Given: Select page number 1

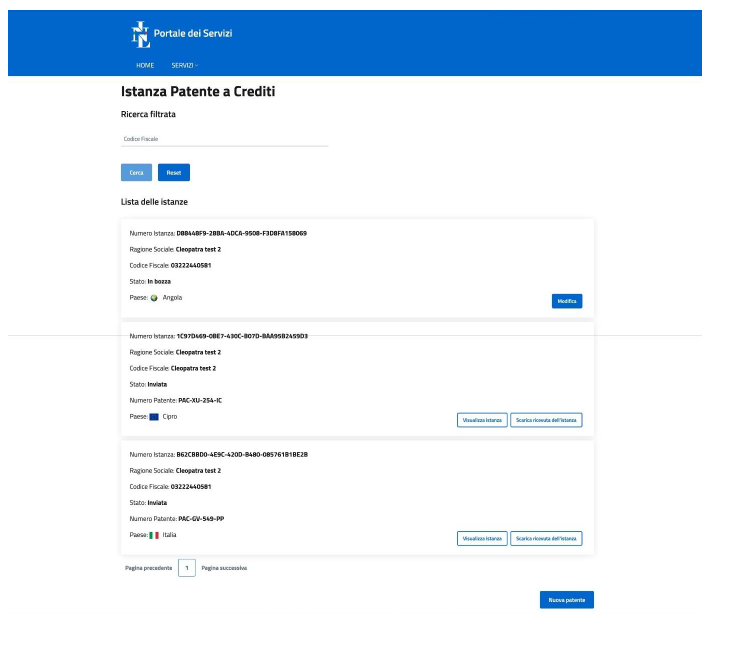Looking at the screenshot, I should tap(187, 568).
